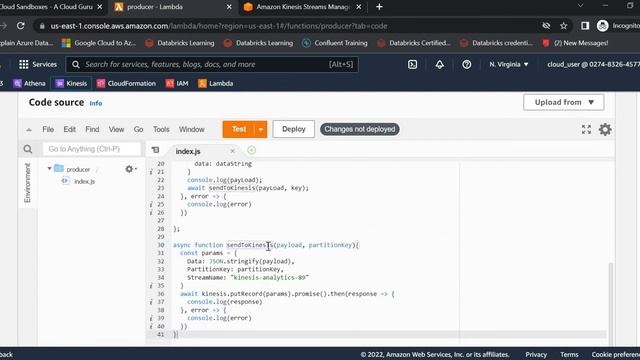Collapse the menu bar up arrow

pos(29,130)
